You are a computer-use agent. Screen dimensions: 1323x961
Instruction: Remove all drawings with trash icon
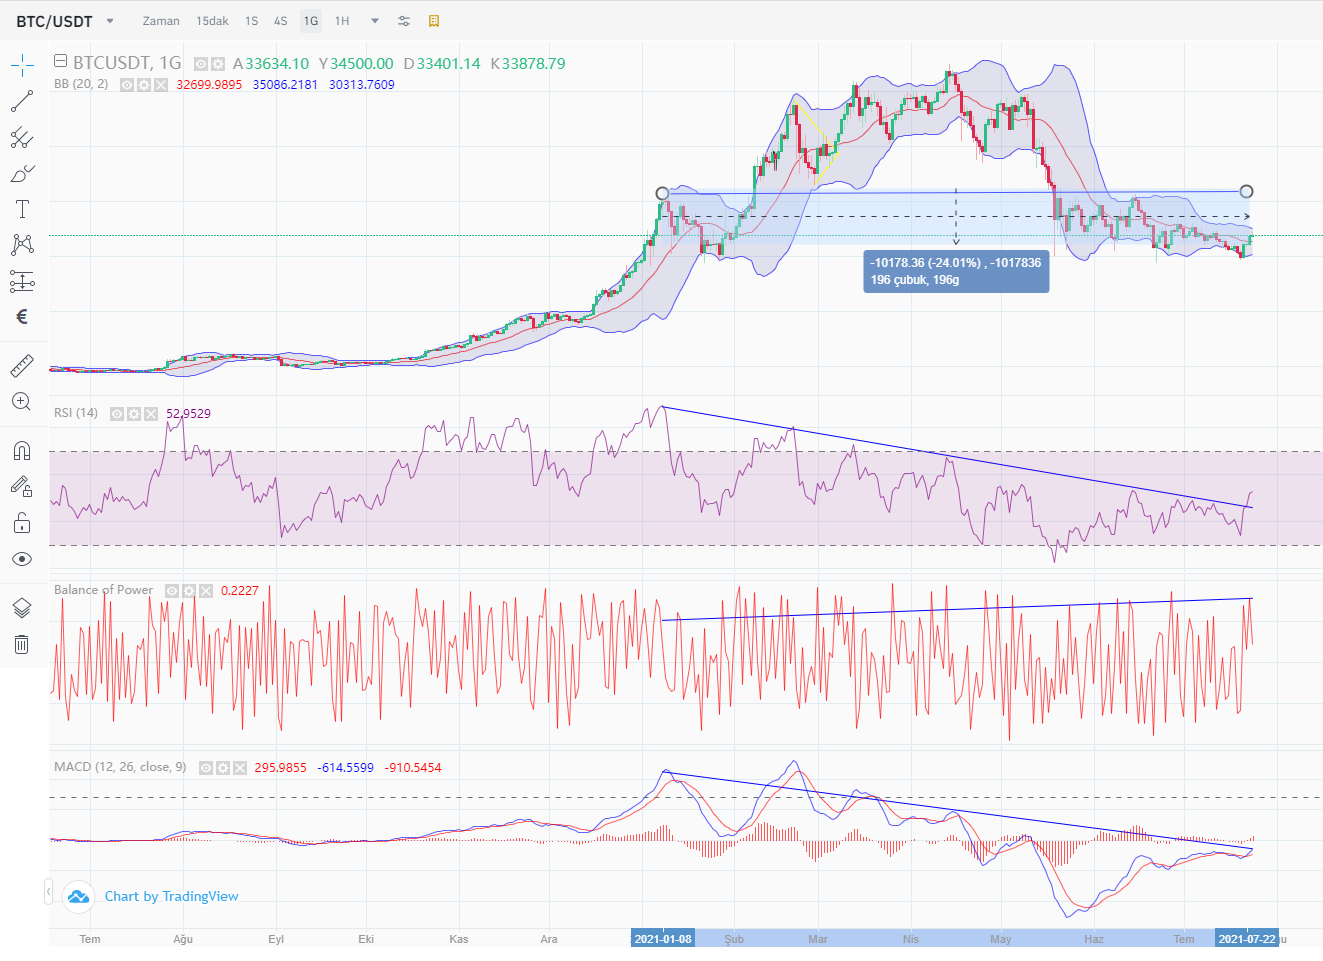click(x=22, y=644)
